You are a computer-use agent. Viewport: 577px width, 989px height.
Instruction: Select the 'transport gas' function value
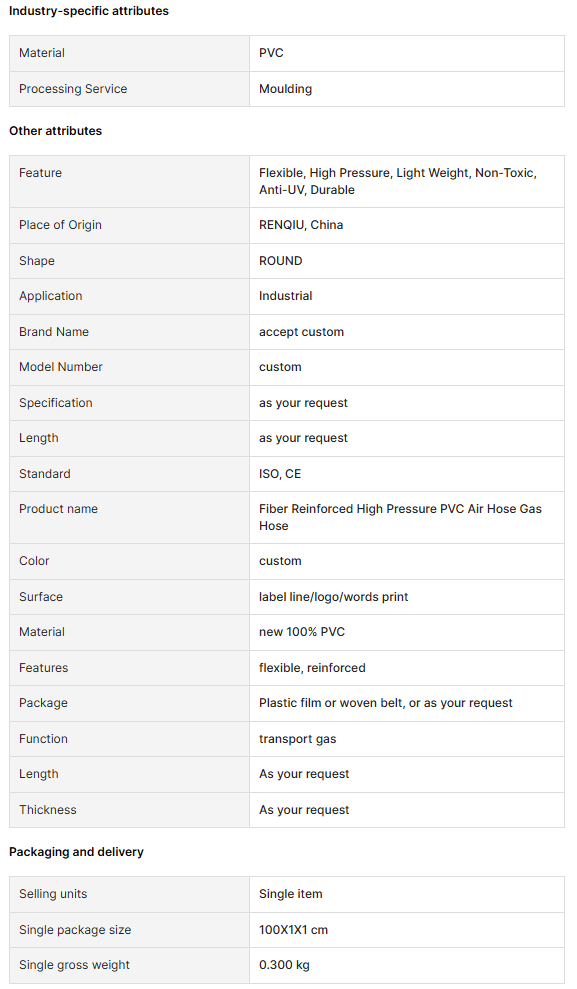298,739
